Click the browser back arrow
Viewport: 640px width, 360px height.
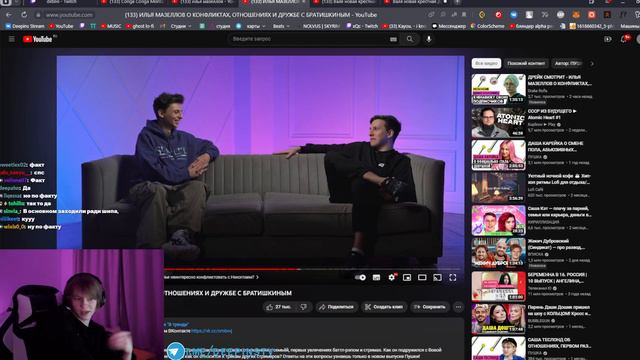(x=9, y=15)
